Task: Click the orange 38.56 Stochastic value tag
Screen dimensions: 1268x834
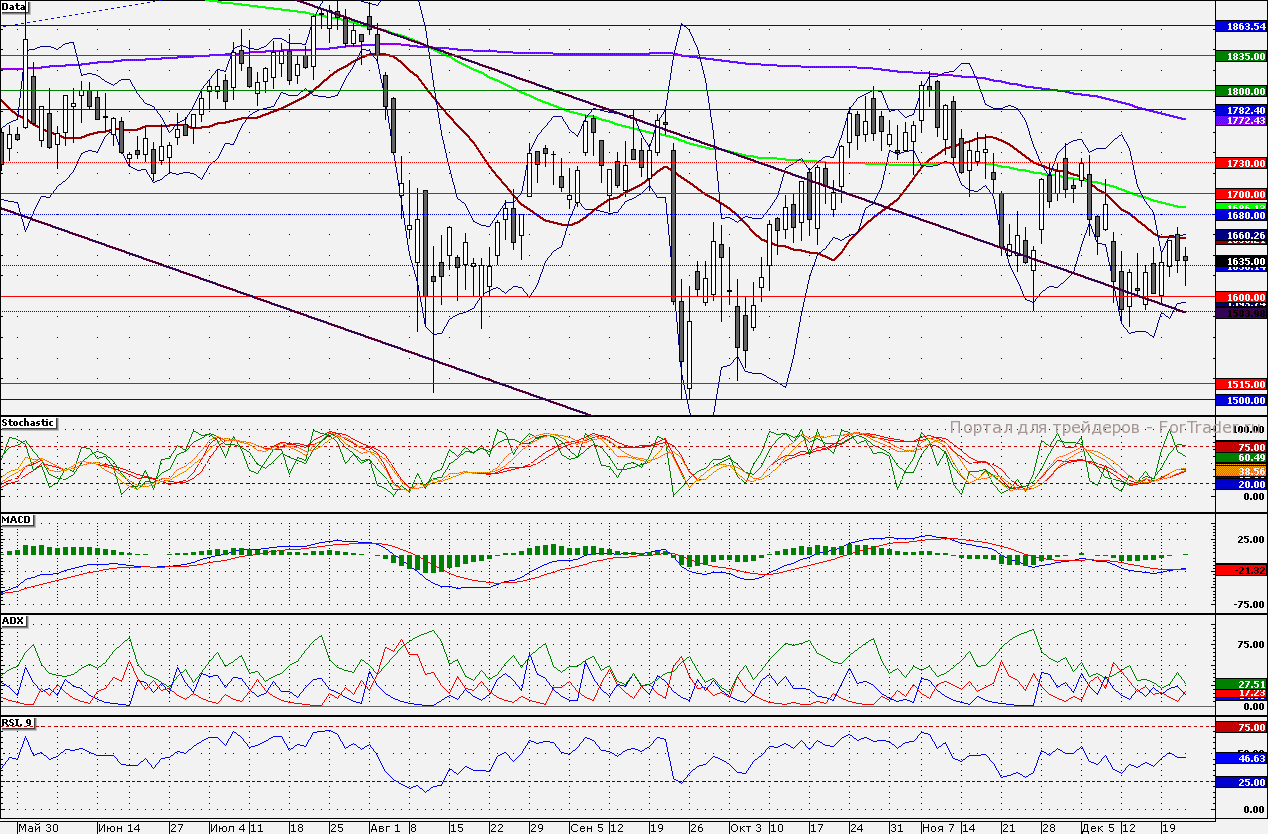Action: (x=1239, y=470)
